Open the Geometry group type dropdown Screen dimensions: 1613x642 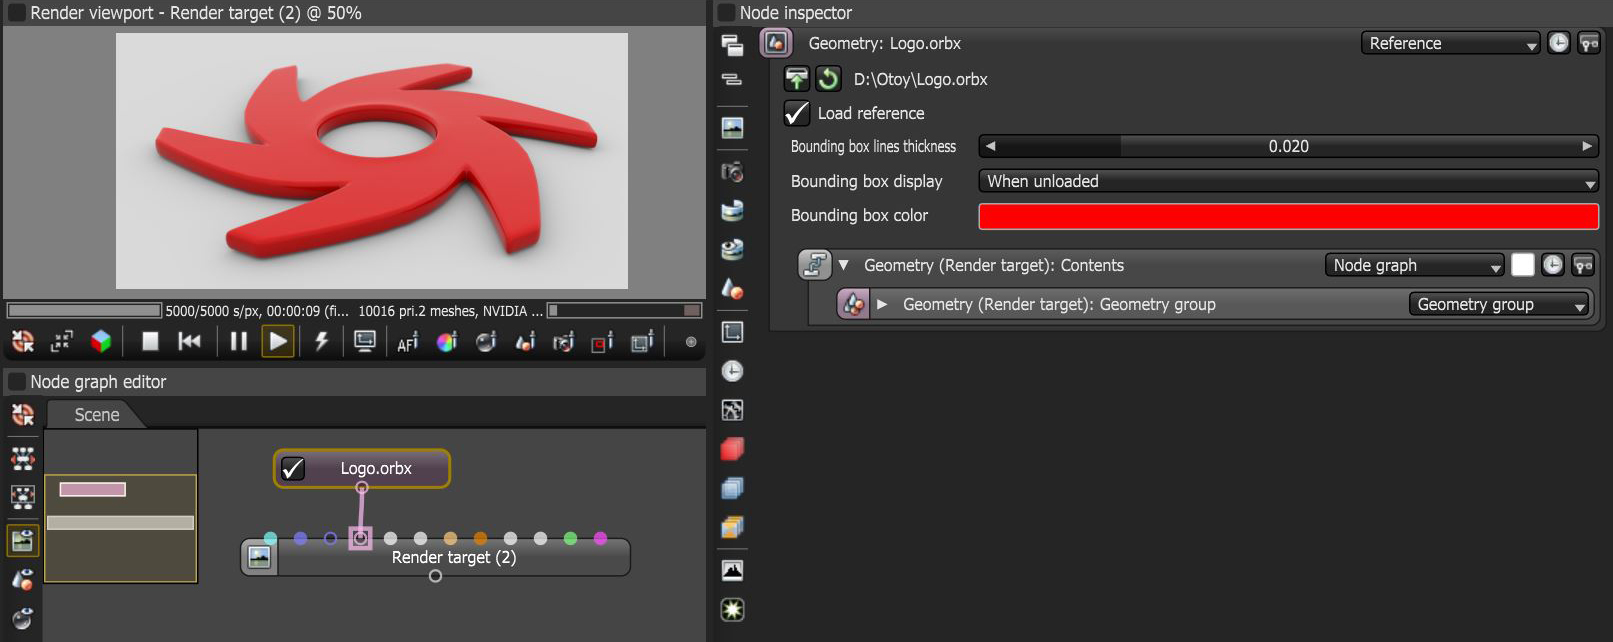[1499, 304]
